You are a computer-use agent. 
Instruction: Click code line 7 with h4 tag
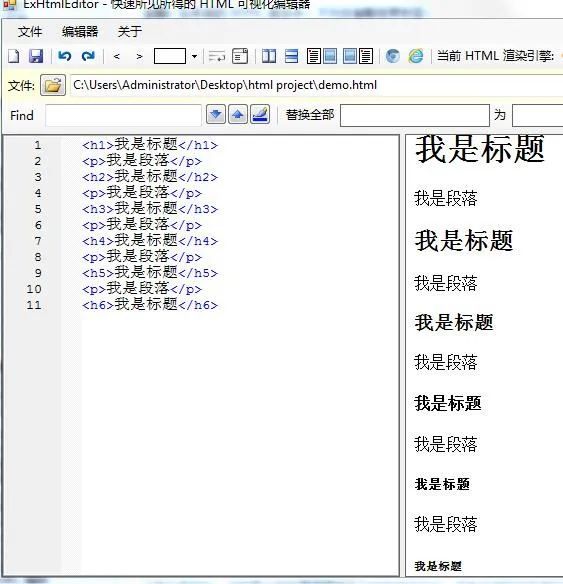pyautogui.click(x=150, y=241)
